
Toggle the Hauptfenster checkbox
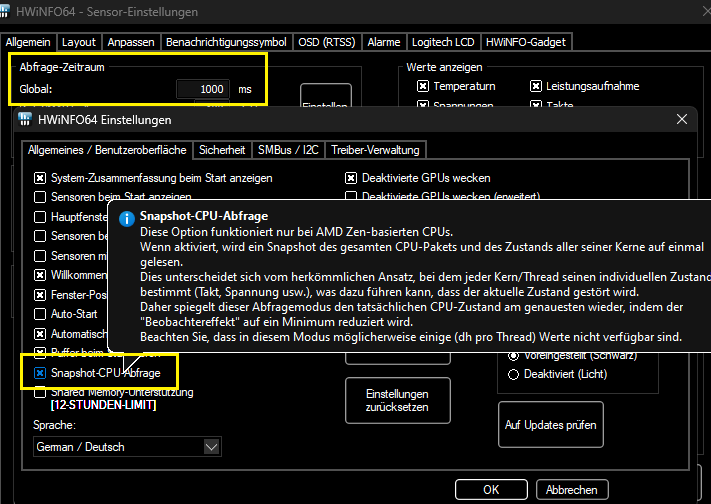(x=40, y=217)
